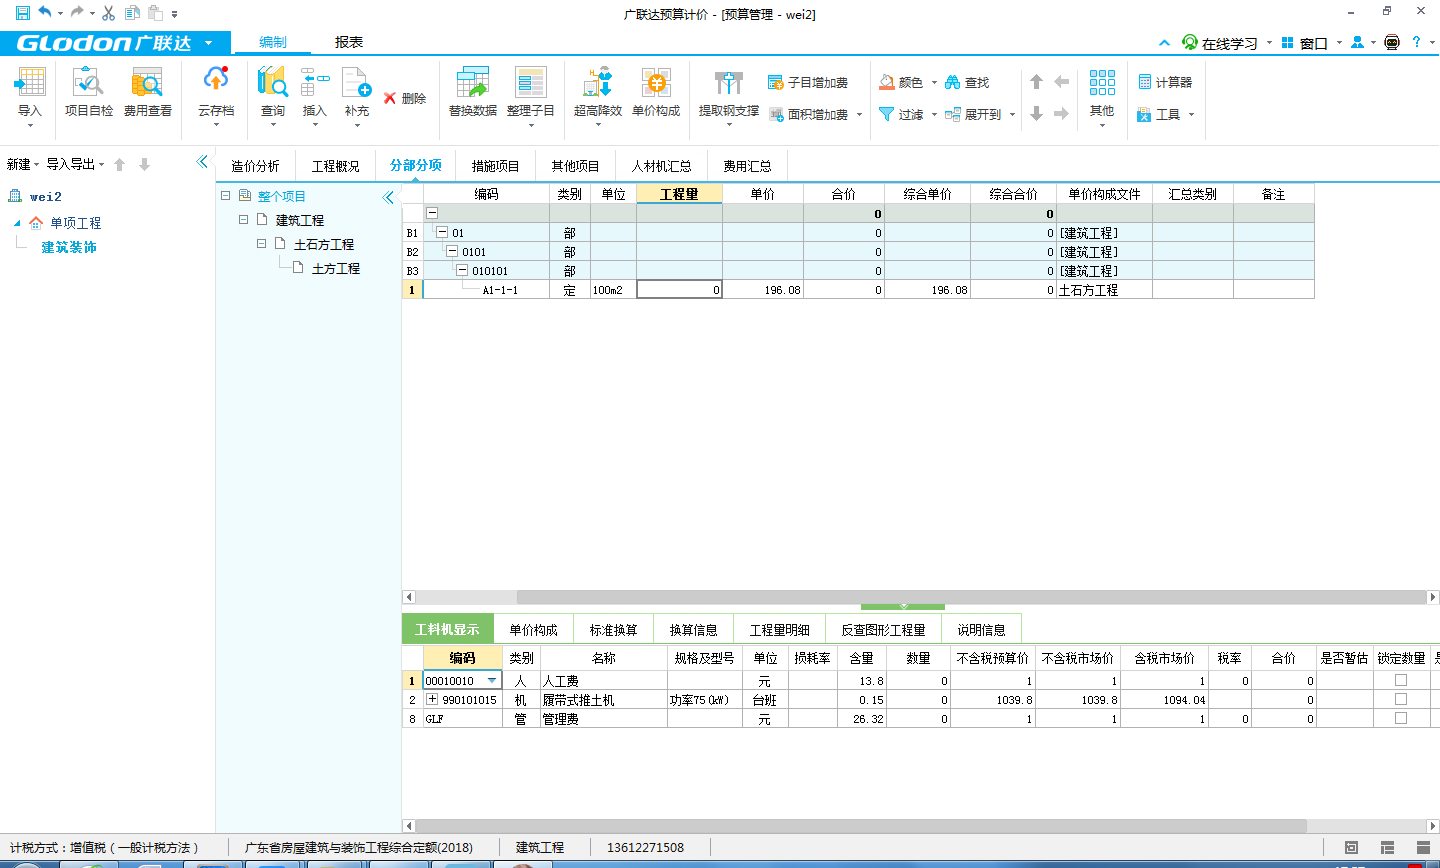Open the Glodon广联达 main menu dropdown

coord(208,43)
